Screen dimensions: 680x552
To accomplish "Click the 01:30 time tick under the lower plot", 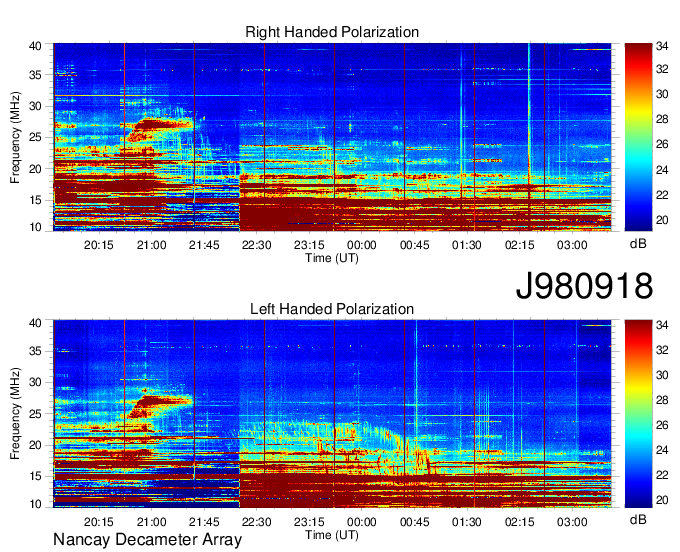I will coord(467,522).
